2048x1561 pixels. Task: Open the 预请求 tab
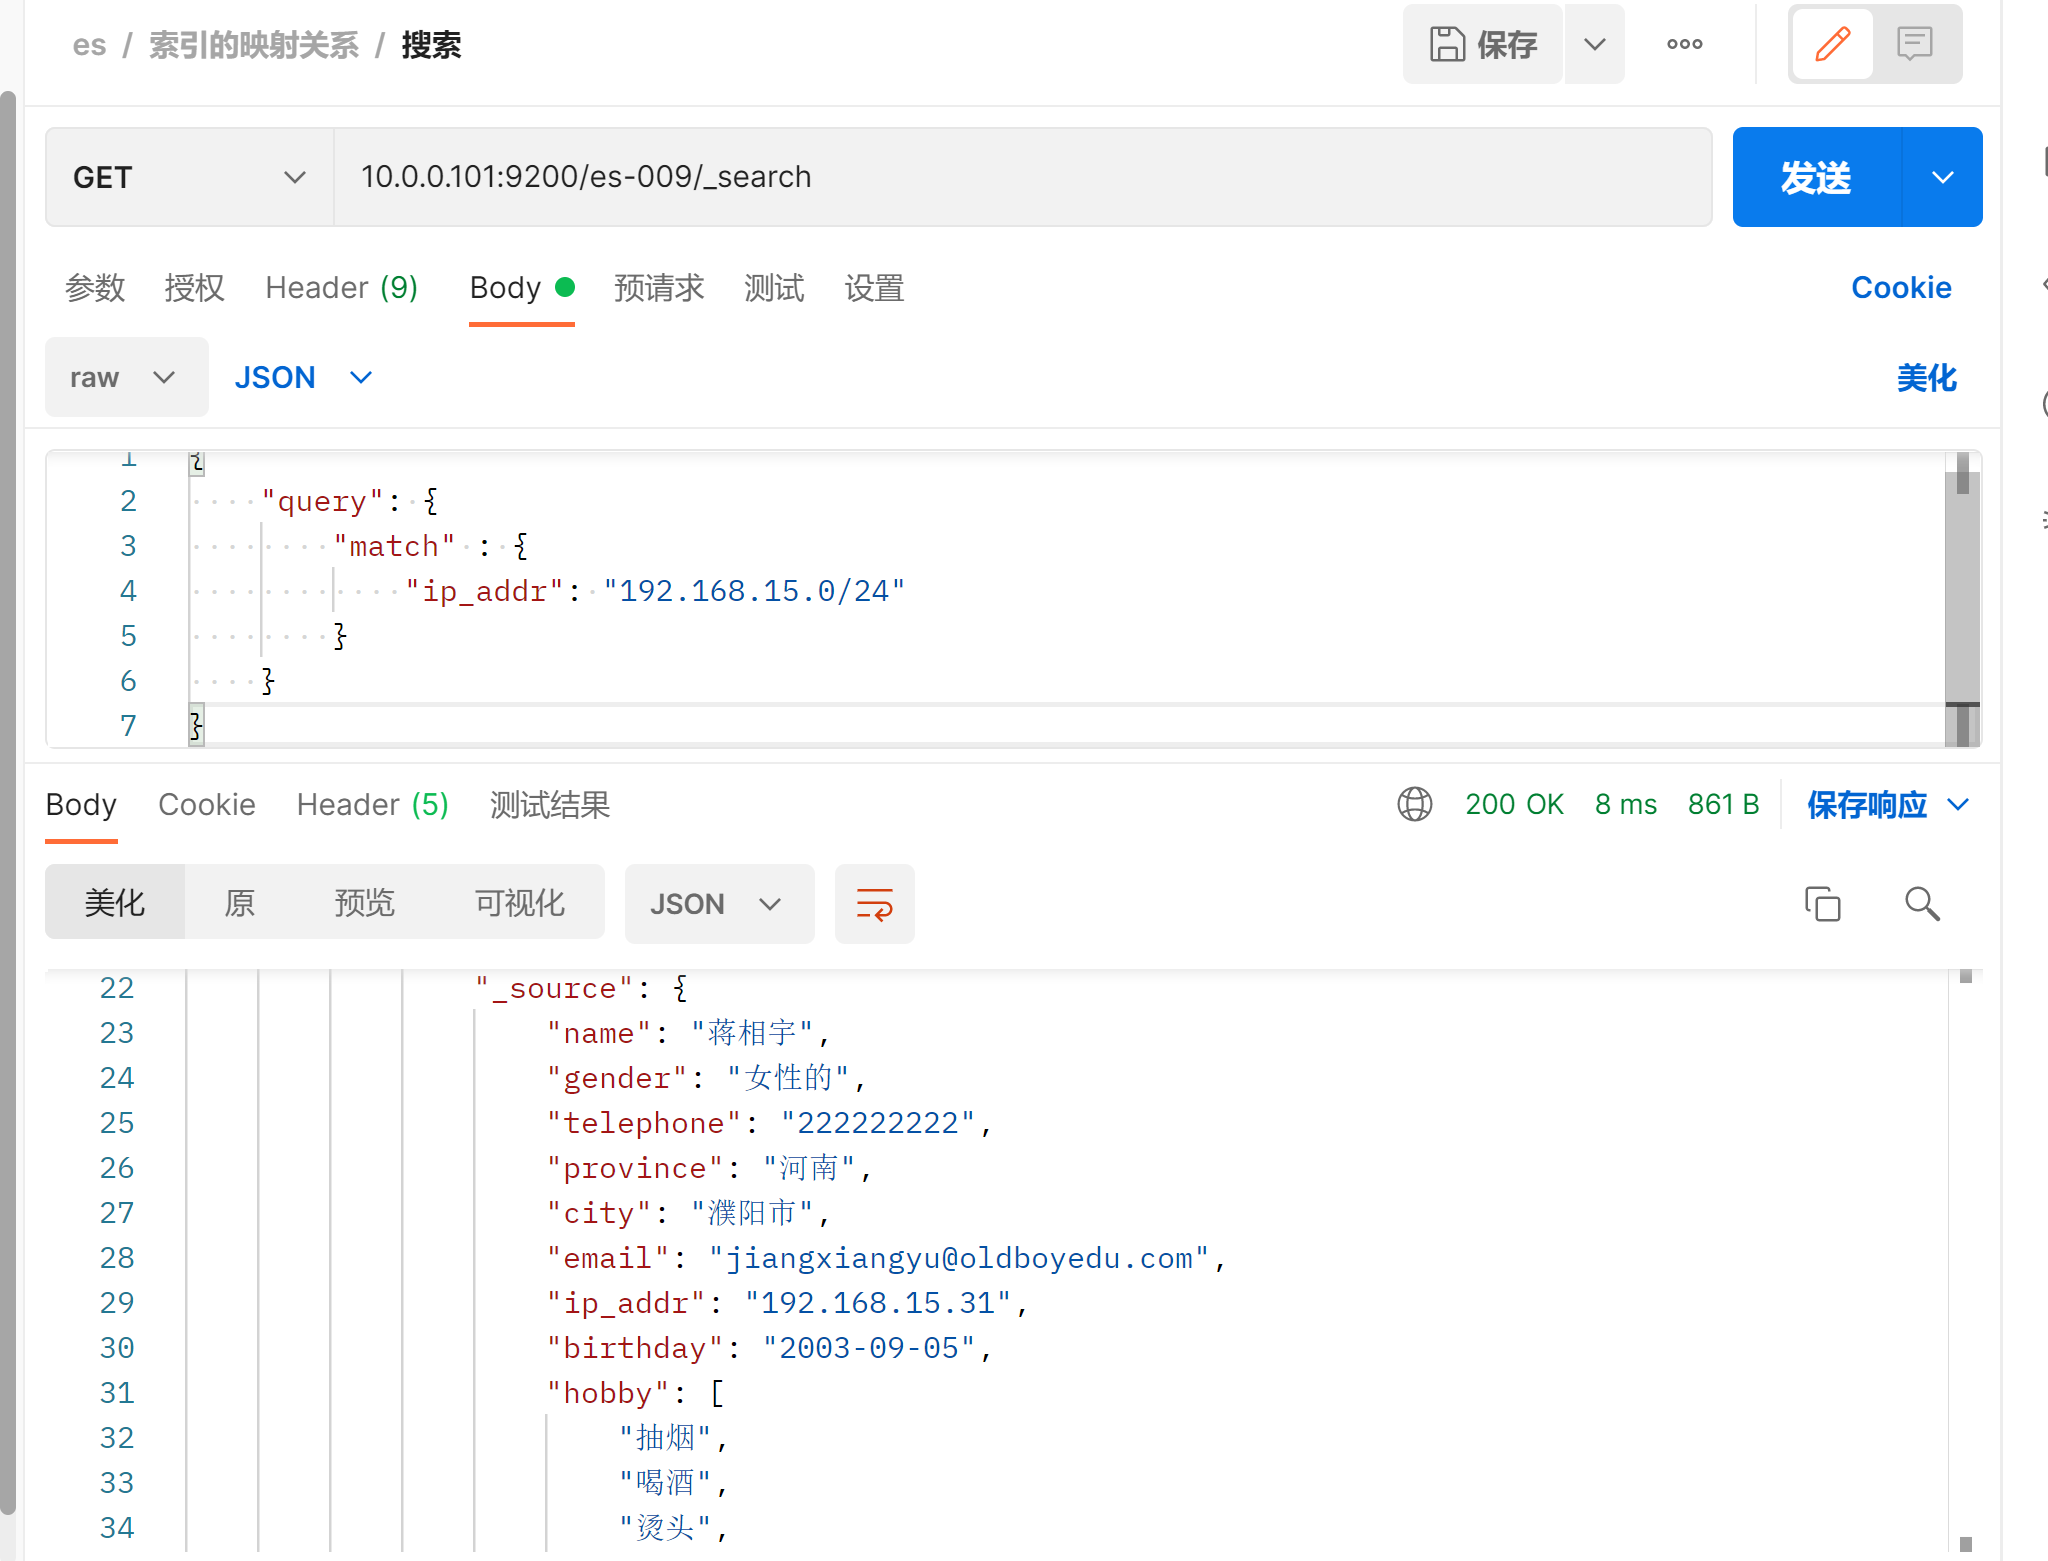point(659,288)
